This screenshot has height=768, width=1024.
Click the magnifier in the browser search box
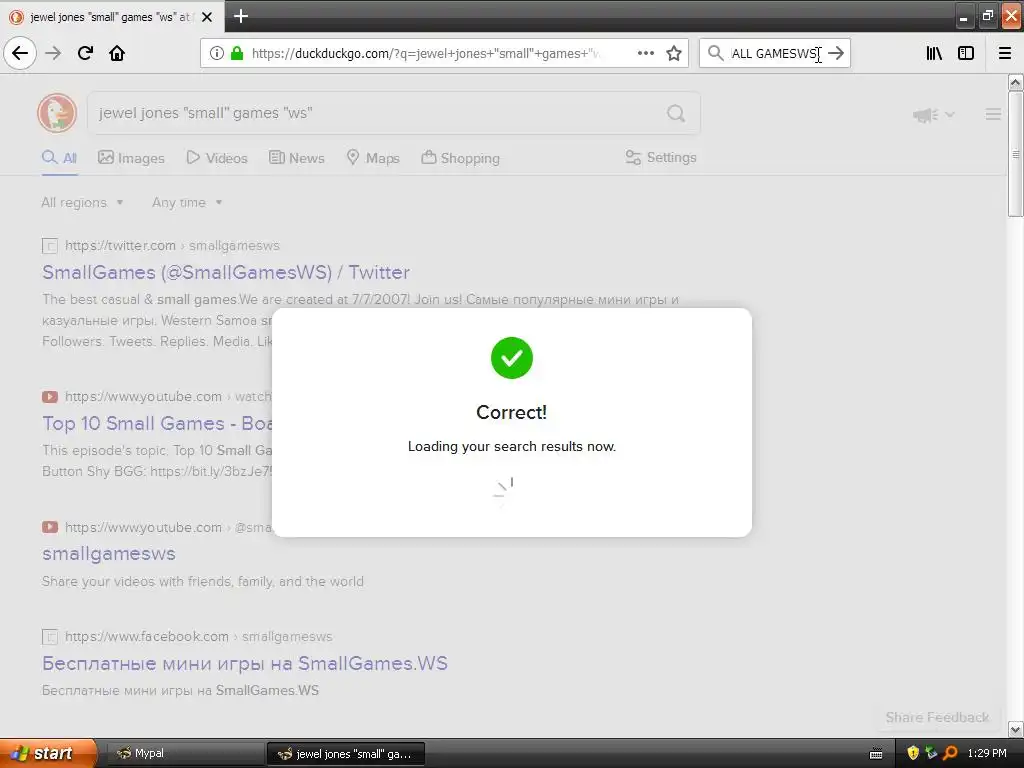pyautogui.click(x=716, y=53)
